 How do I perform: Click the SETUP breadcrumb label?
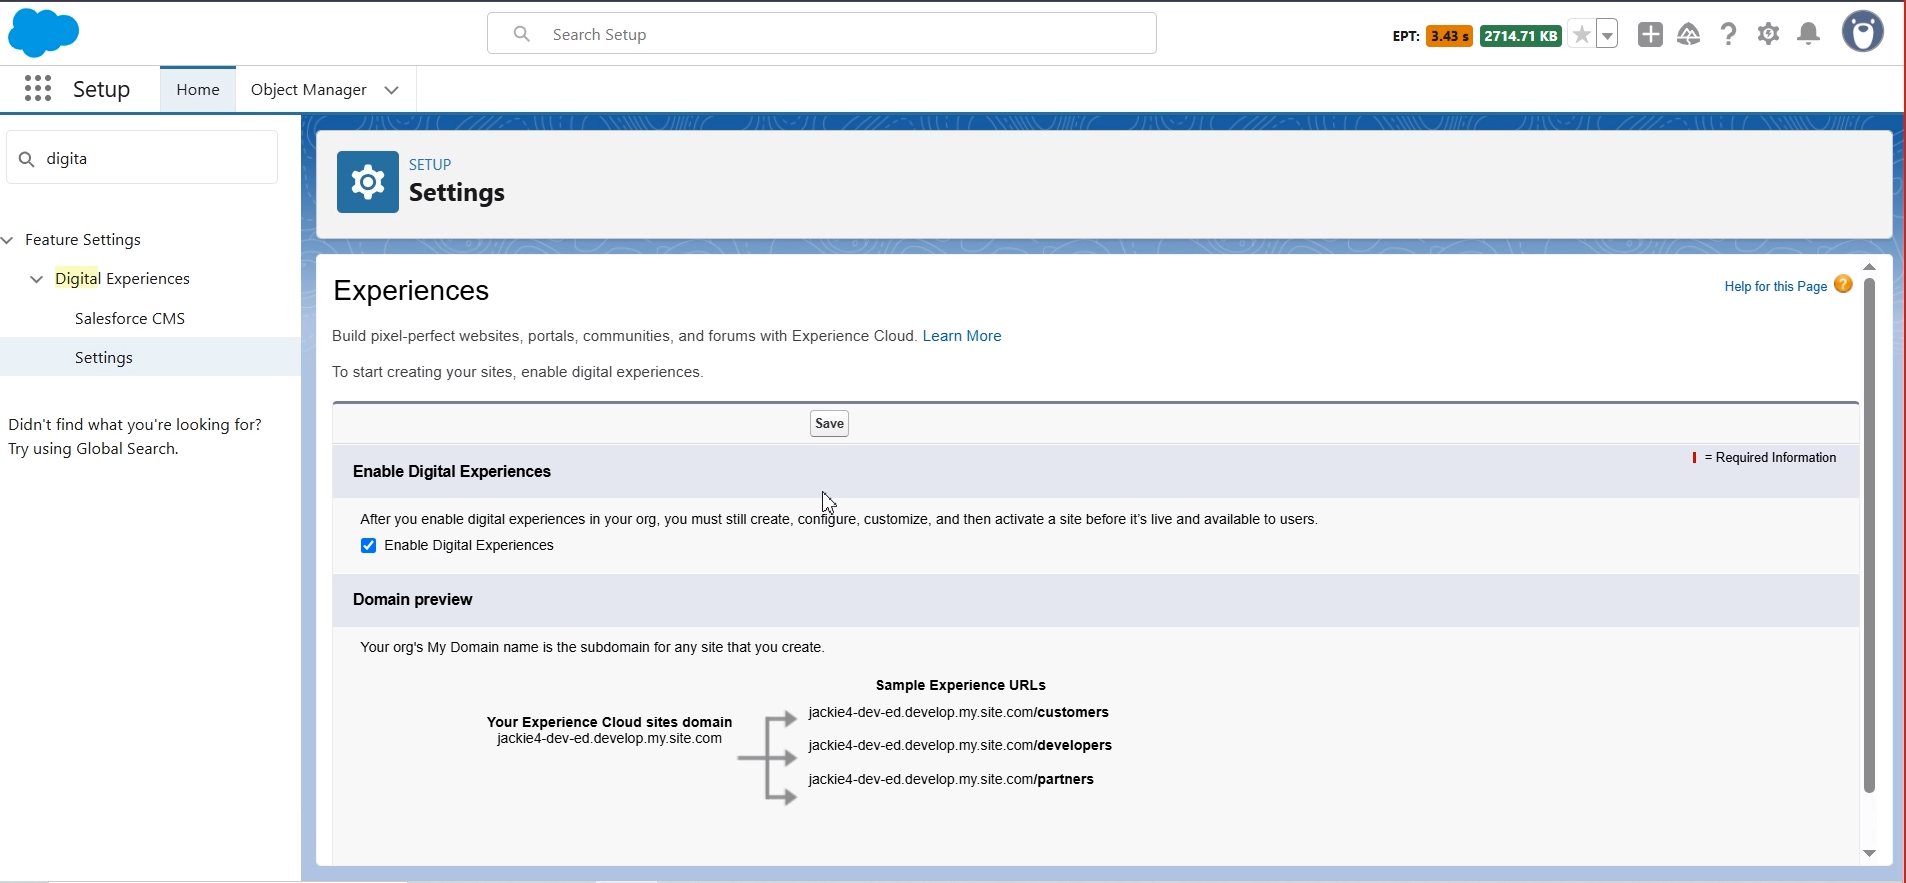point(430,164)
